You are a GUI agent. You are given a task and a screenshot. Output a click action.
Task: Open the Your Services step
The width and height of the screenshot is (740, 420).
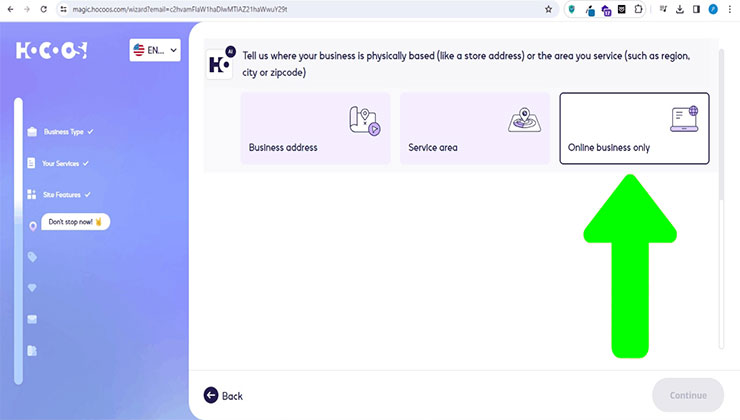pyautogui.click(x=58, y=163)
